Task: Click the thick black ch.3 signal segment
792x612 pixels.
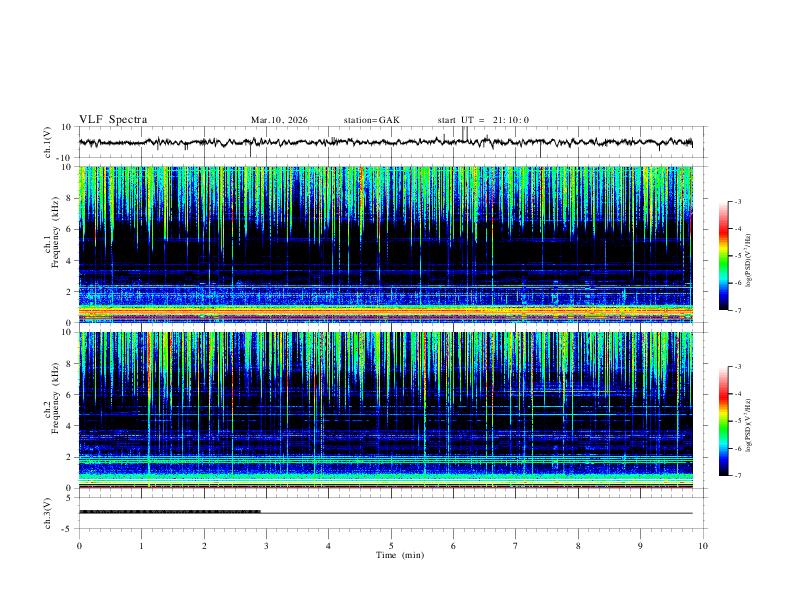Action: coord(170,512)
